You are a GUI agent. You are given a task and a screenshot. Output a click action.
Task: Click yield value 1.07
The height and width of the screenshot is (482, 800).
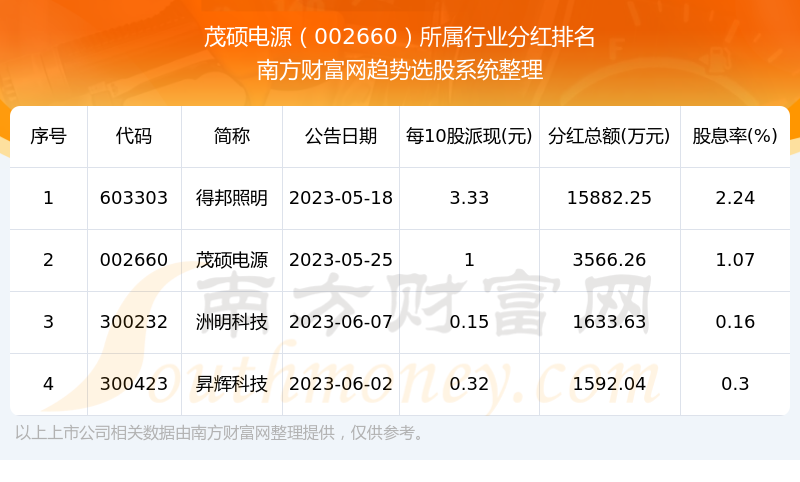(x=735, y=260)
